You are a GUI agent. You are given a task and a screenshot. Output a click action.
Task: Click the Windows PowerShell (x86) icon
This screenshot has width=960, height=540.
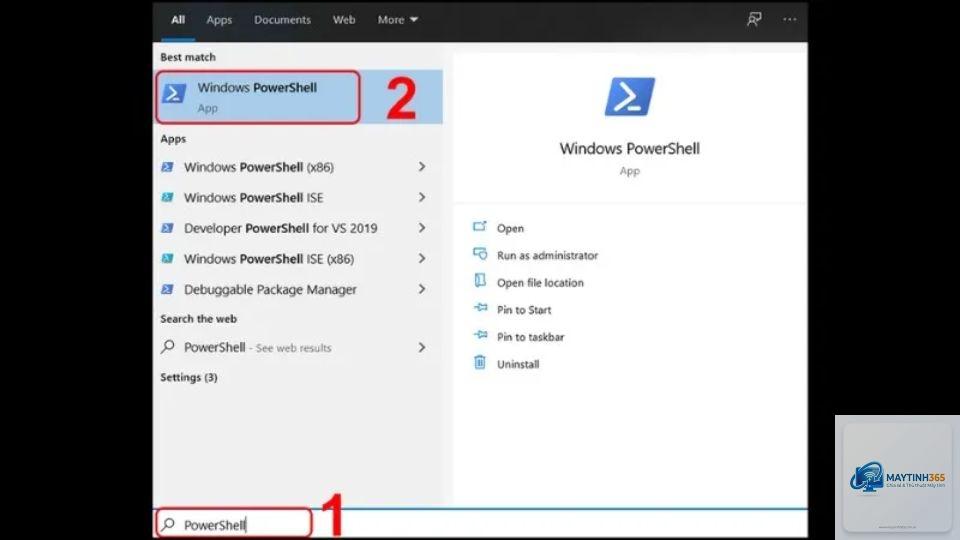coord(167,167)
